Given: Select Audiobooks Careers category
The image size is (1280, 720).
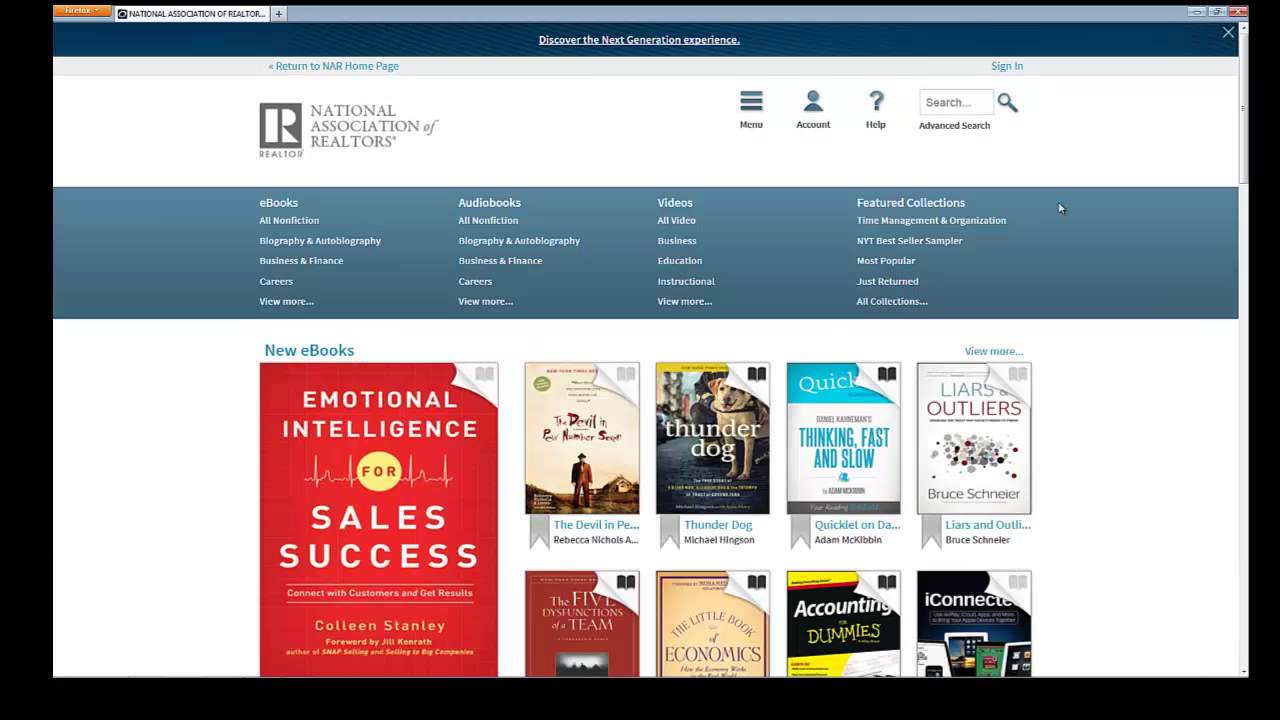Looking at the screenshot, I should point(475,282).
